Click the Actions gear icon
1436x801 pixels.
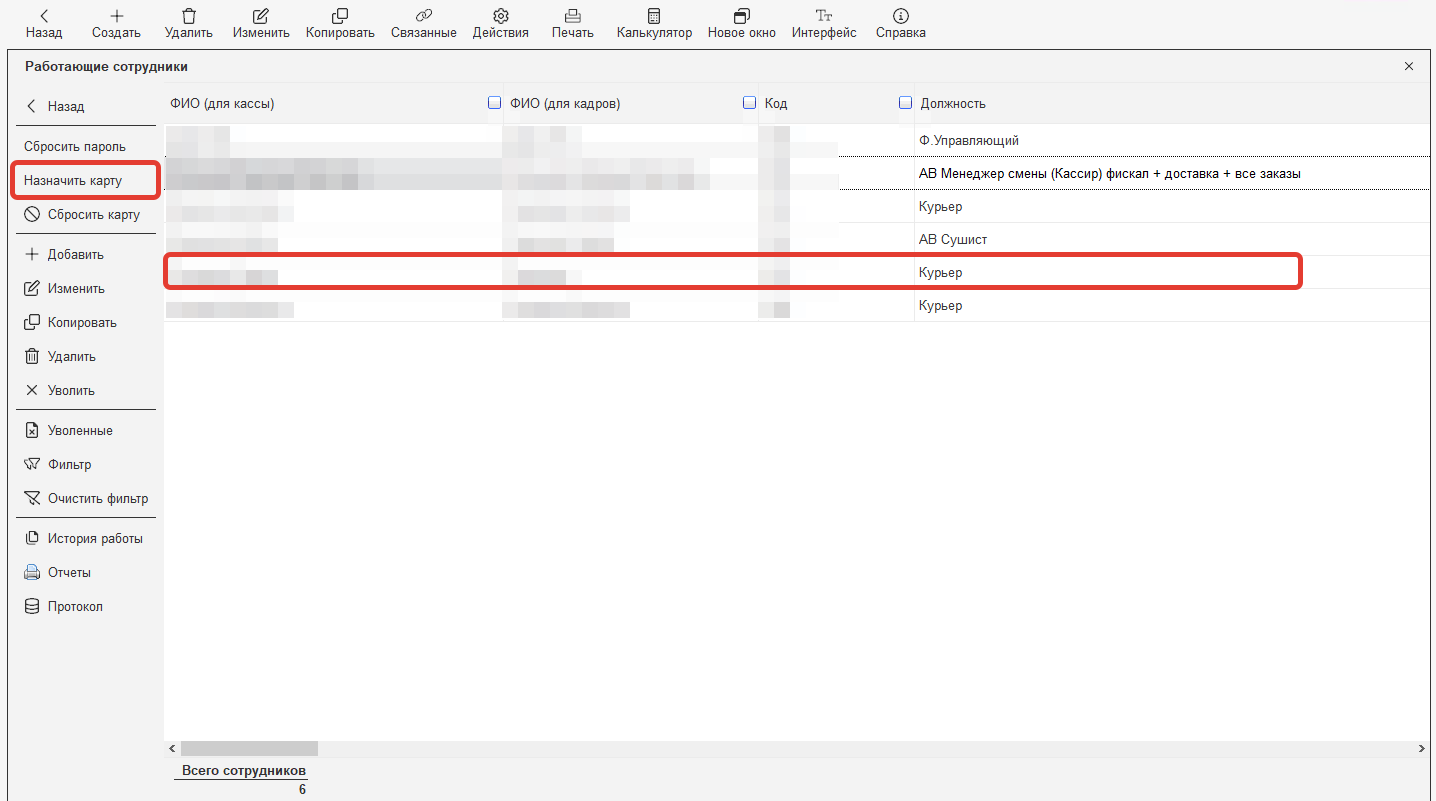(x=500, y=16)
